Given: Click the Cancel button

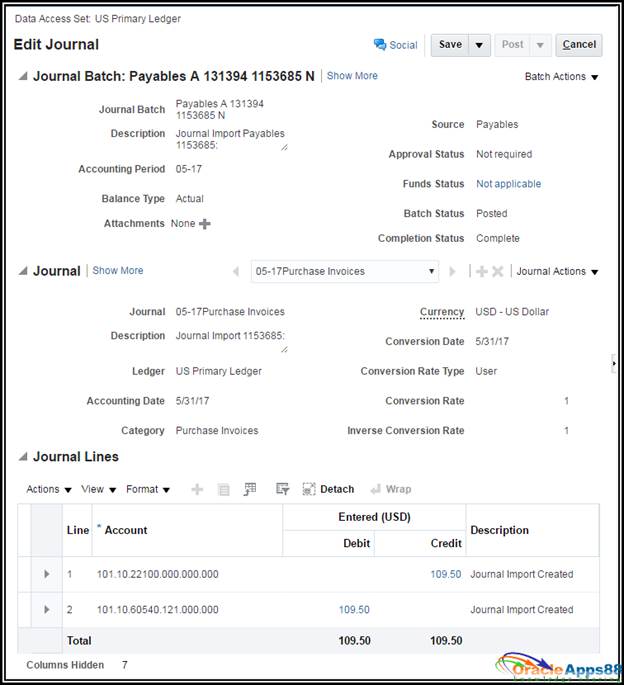Looking at the screenshot, I should 579,45.
